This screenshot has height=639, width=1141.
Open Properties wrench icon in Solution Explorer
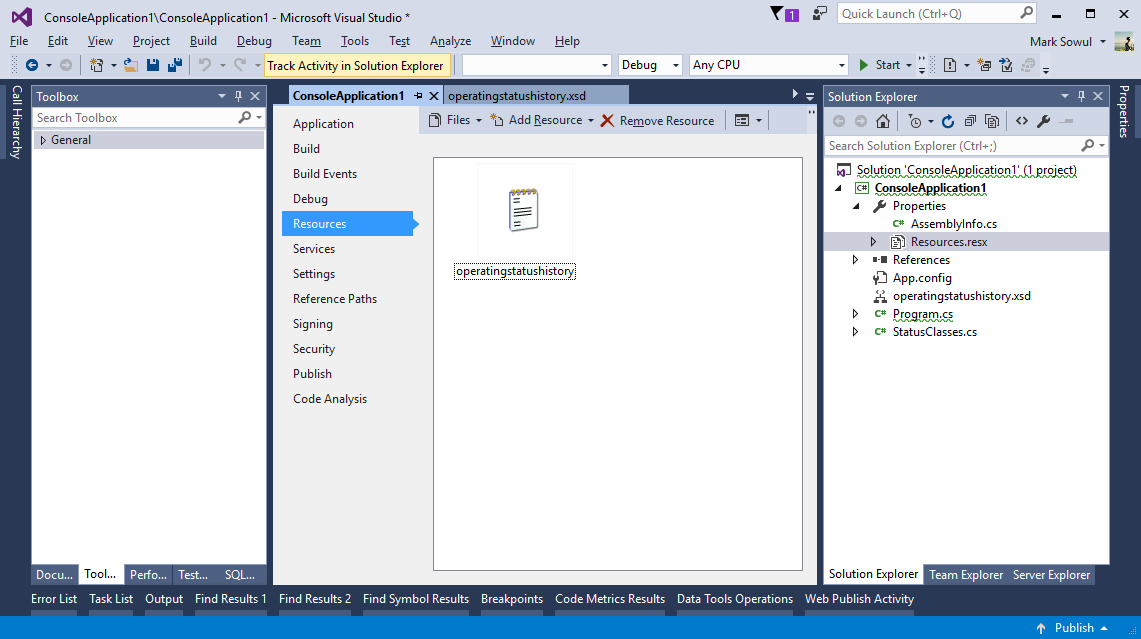[x=1043, y=122]
